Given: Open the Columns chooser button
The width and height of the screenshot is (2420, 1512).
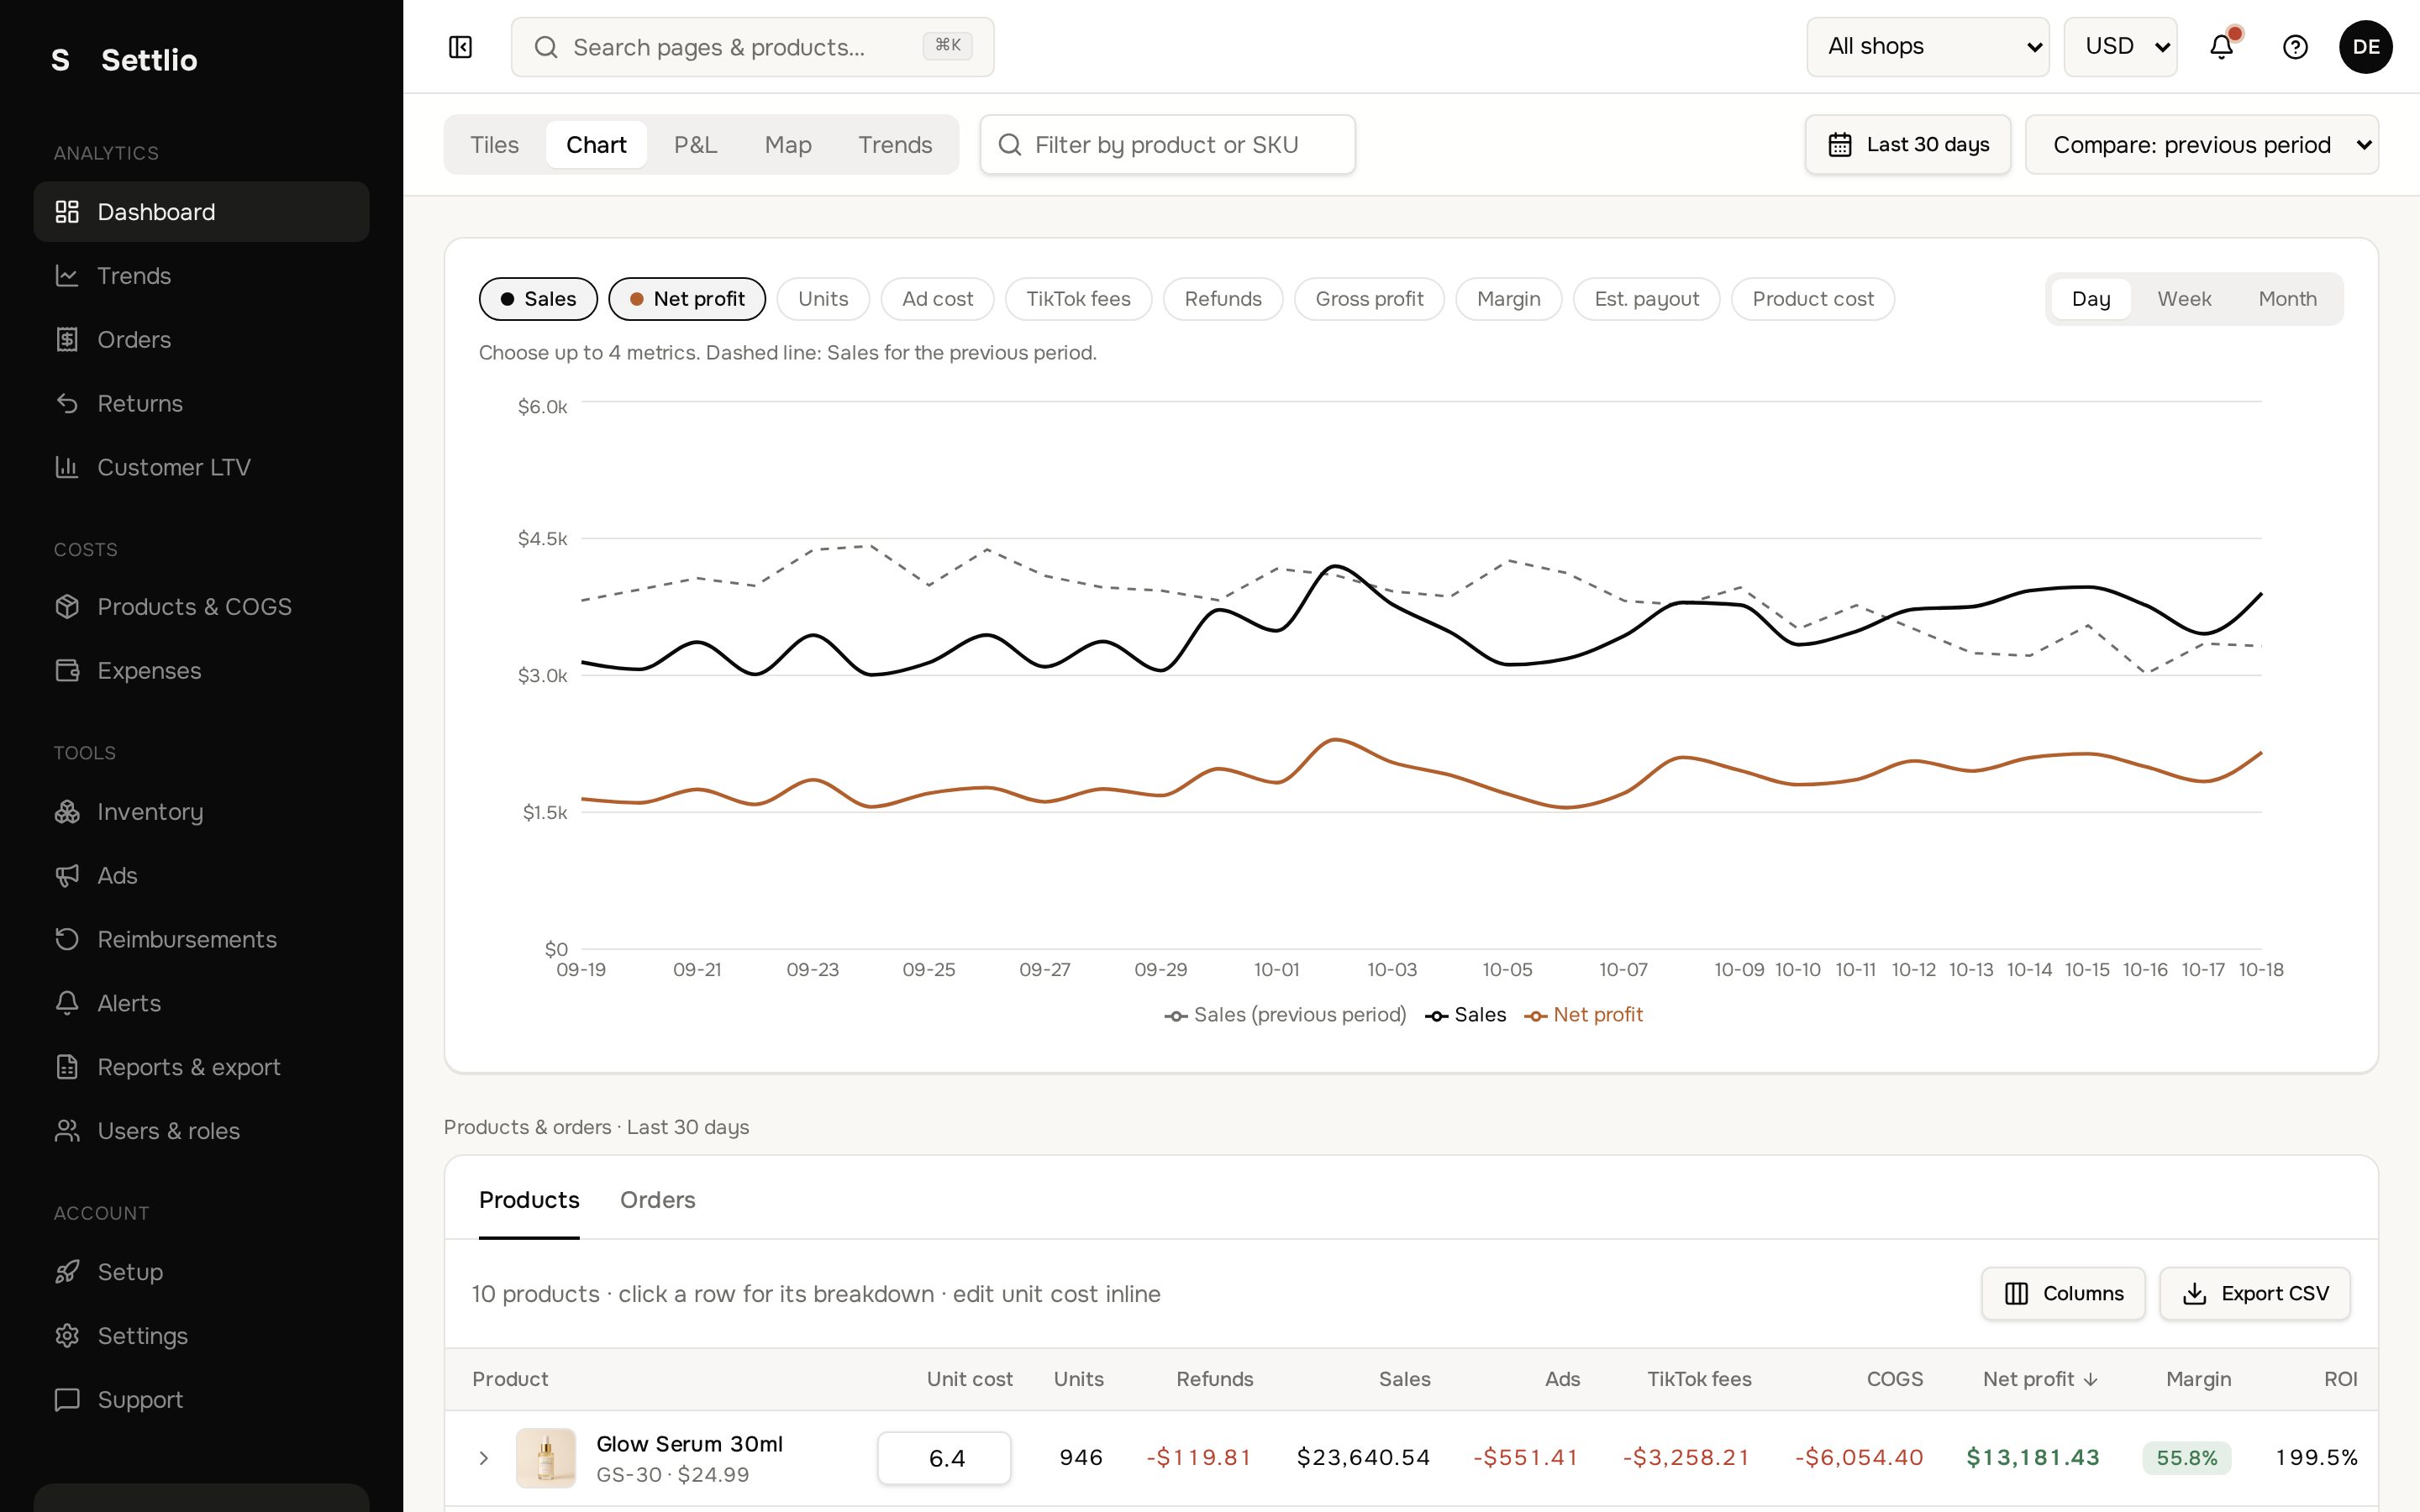Looking at the screenshot, I should point(2063,1294).
